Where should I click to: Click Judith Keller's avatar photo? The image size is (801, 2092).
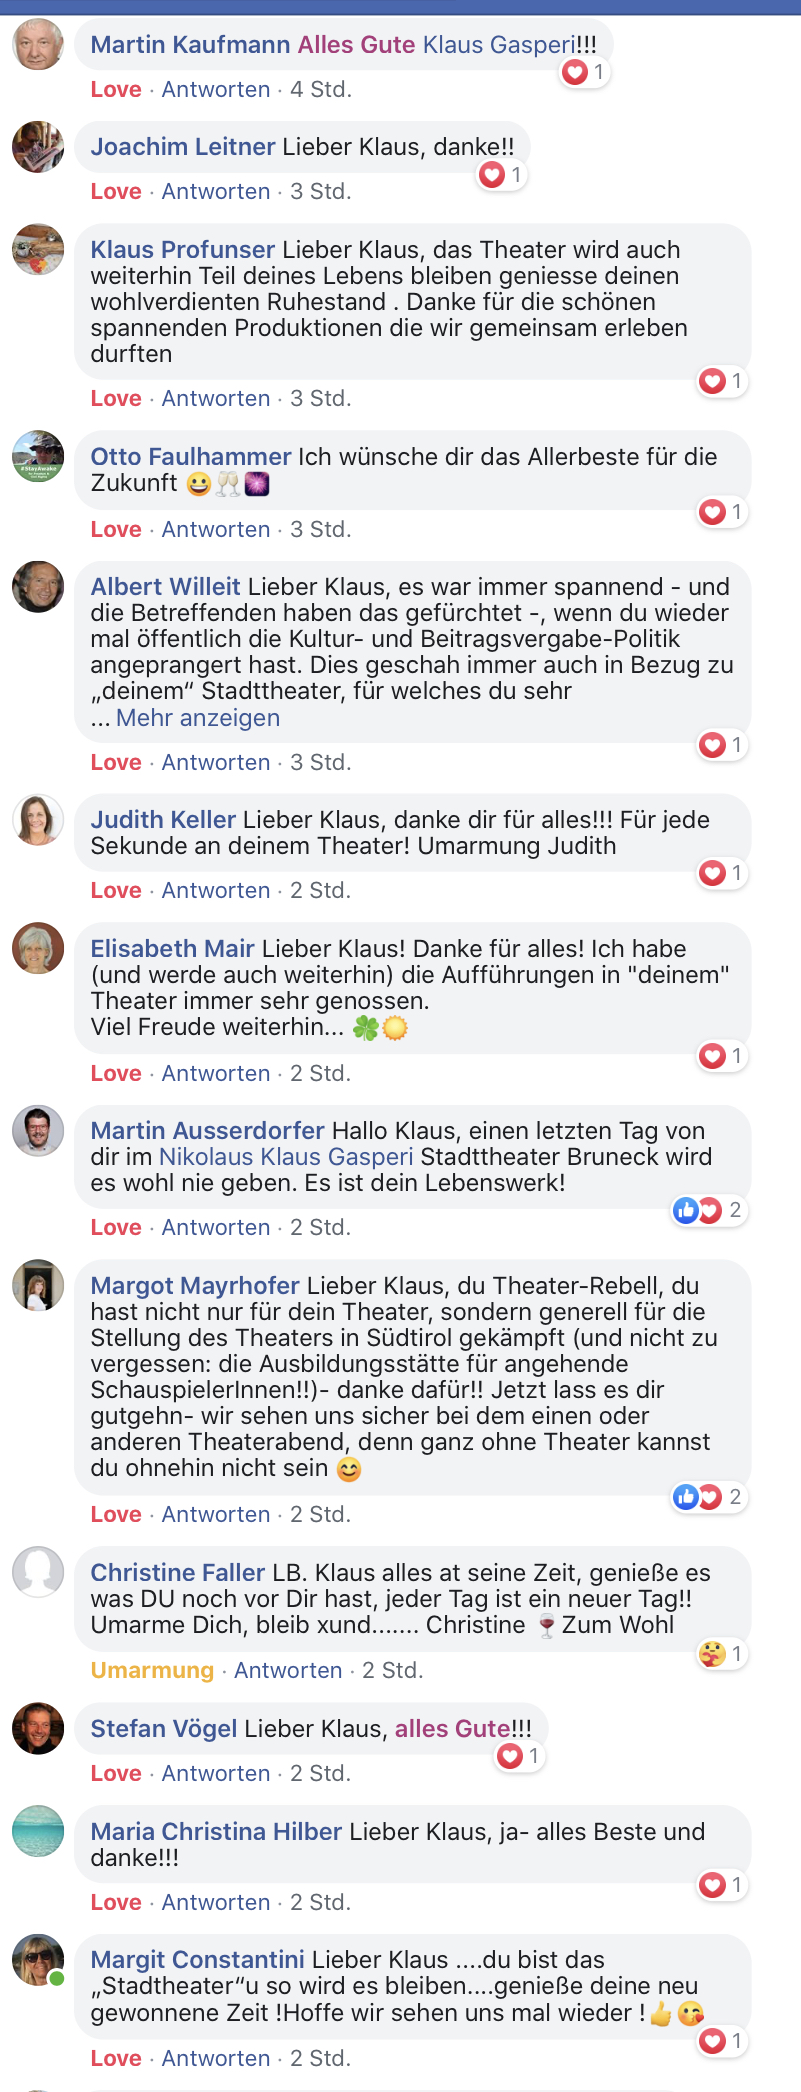pos(38,820)
